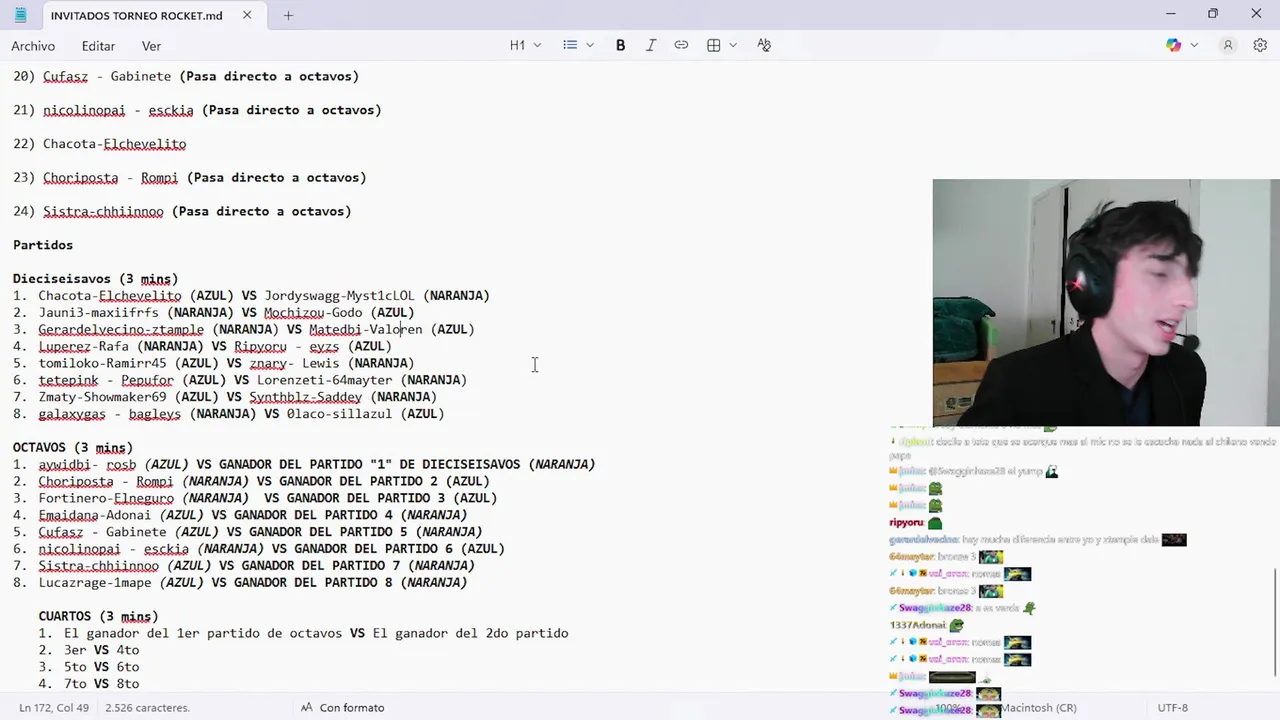
Task: Click 'Zmaty-Showmaker69' in match 7
Action: click(103, 397)
